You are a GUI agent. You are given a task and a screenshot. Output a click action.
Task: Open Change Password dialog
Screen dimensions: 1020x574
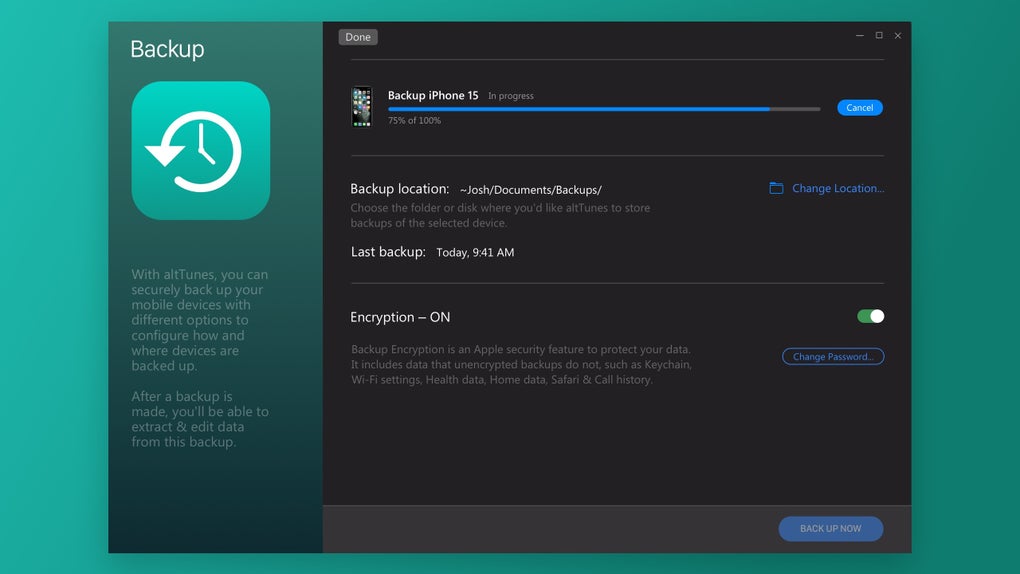[833, 357]
